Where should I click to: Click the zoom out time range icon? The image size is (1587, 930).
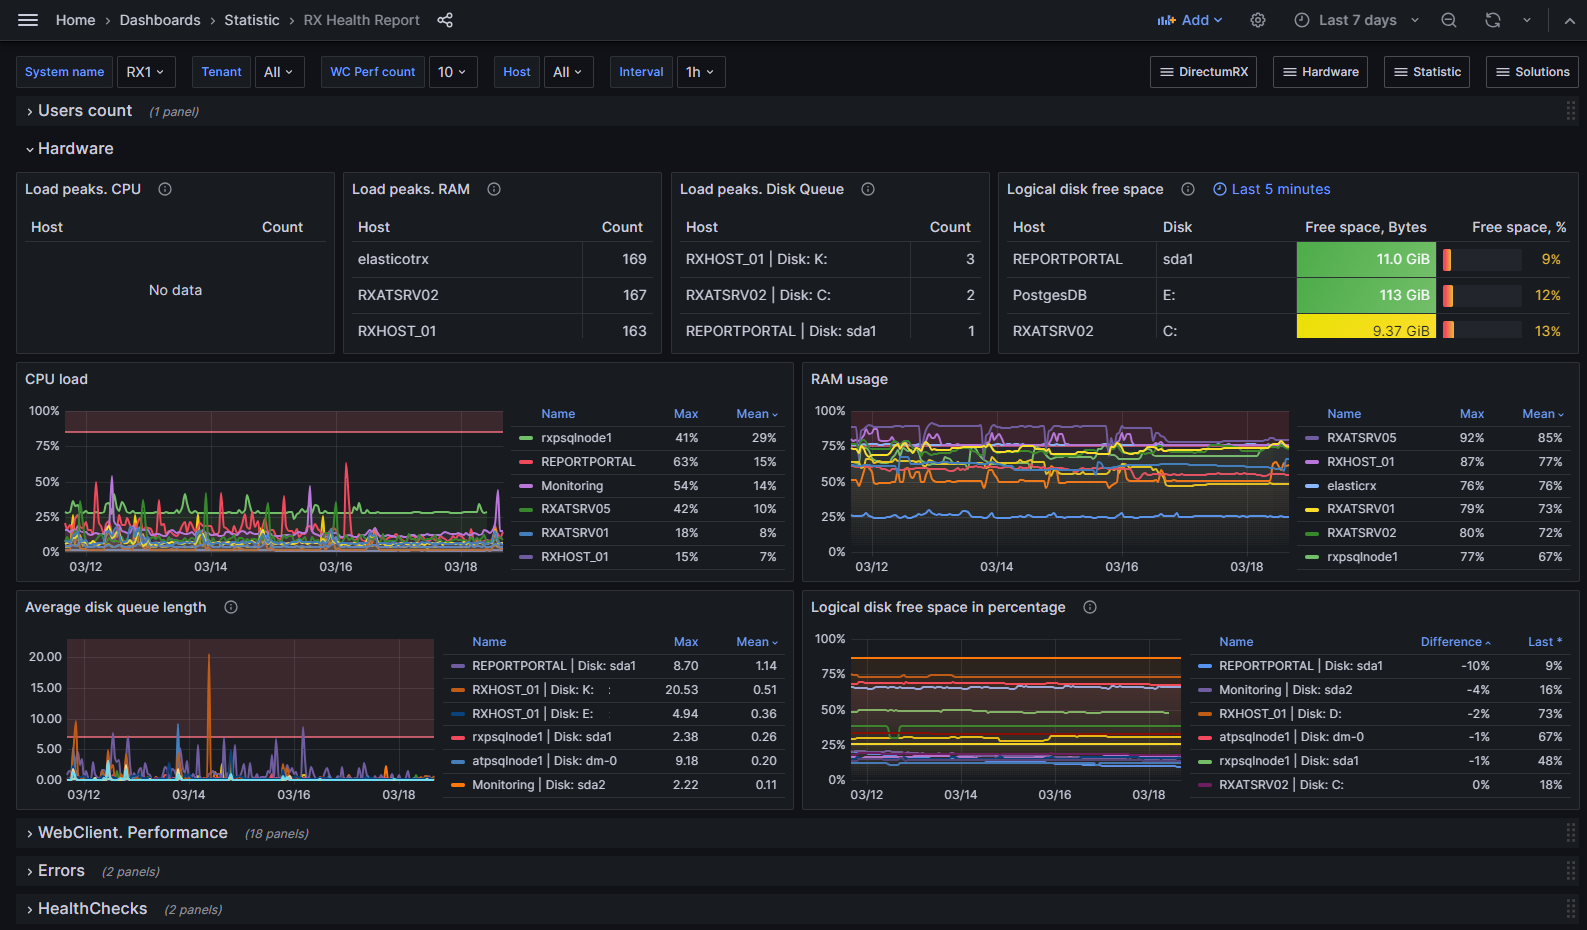[x=1448, y=20]
